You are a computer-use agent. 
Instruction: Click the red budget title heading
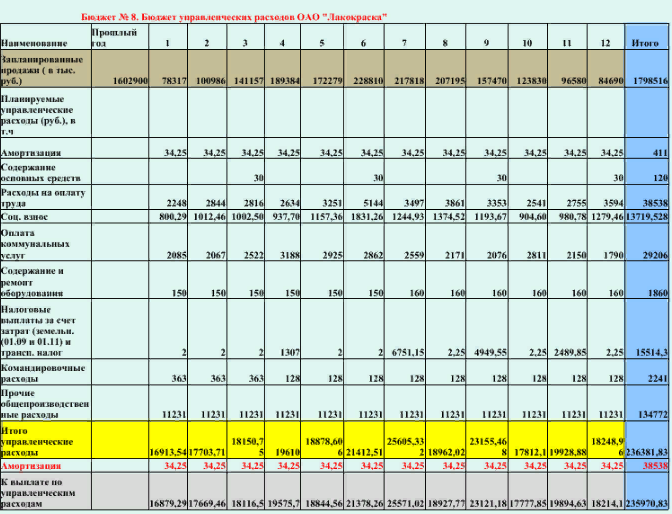pyautogui.click(x=234, y=17)
